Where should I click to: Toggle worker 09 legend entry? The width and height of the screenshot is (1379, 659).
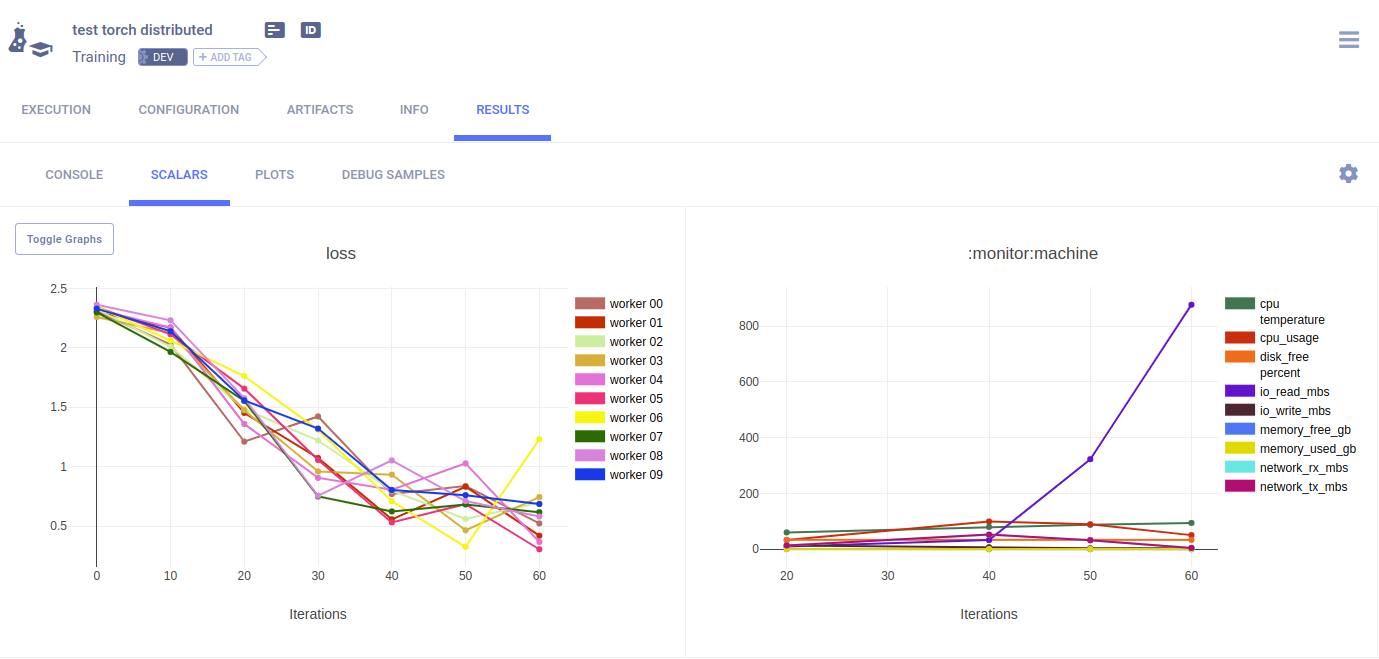pyautogui.click(x=635, y=475)
